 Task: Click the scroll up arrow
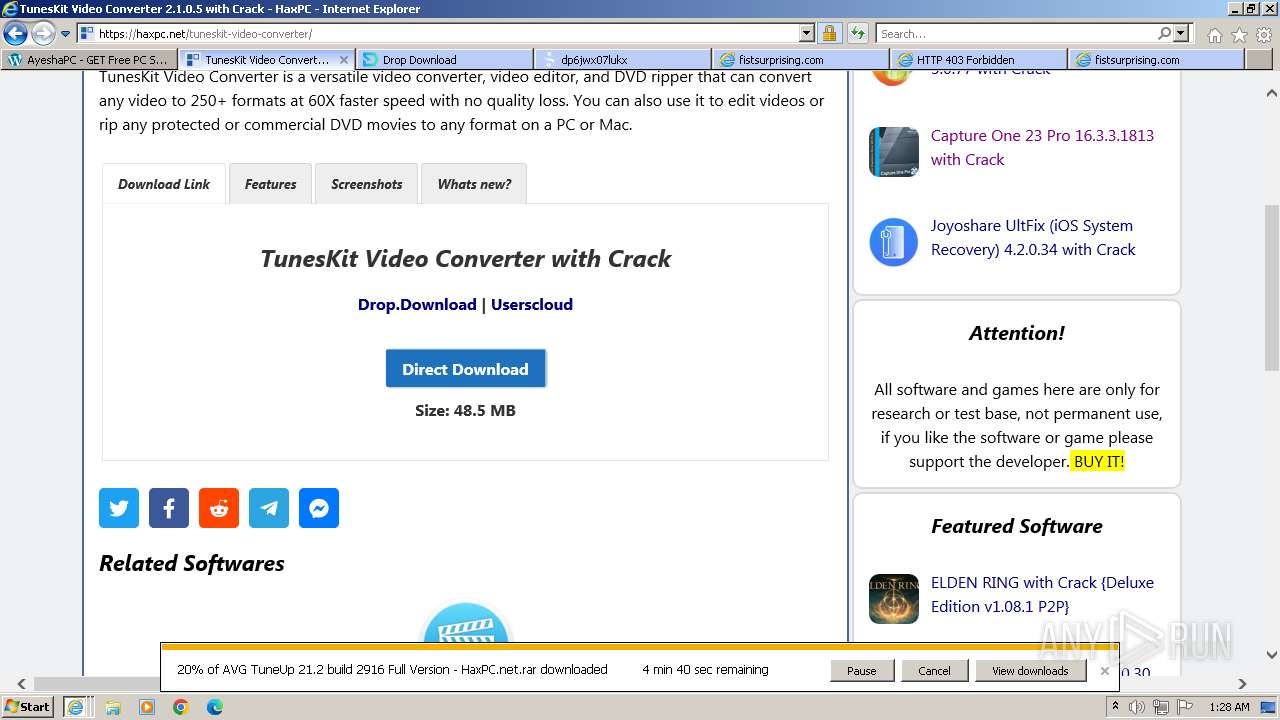[x=1271, y=92]
